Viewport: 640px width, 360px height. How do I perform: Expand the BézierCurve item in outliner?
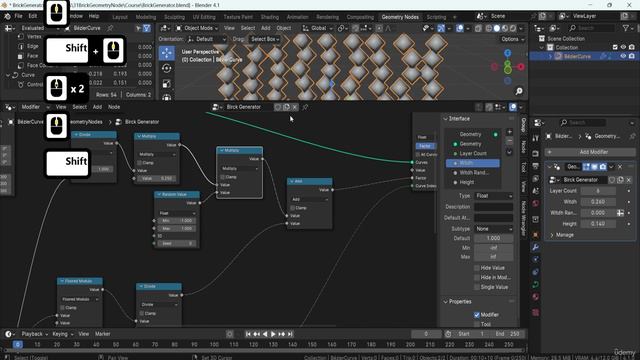point(551,56)
